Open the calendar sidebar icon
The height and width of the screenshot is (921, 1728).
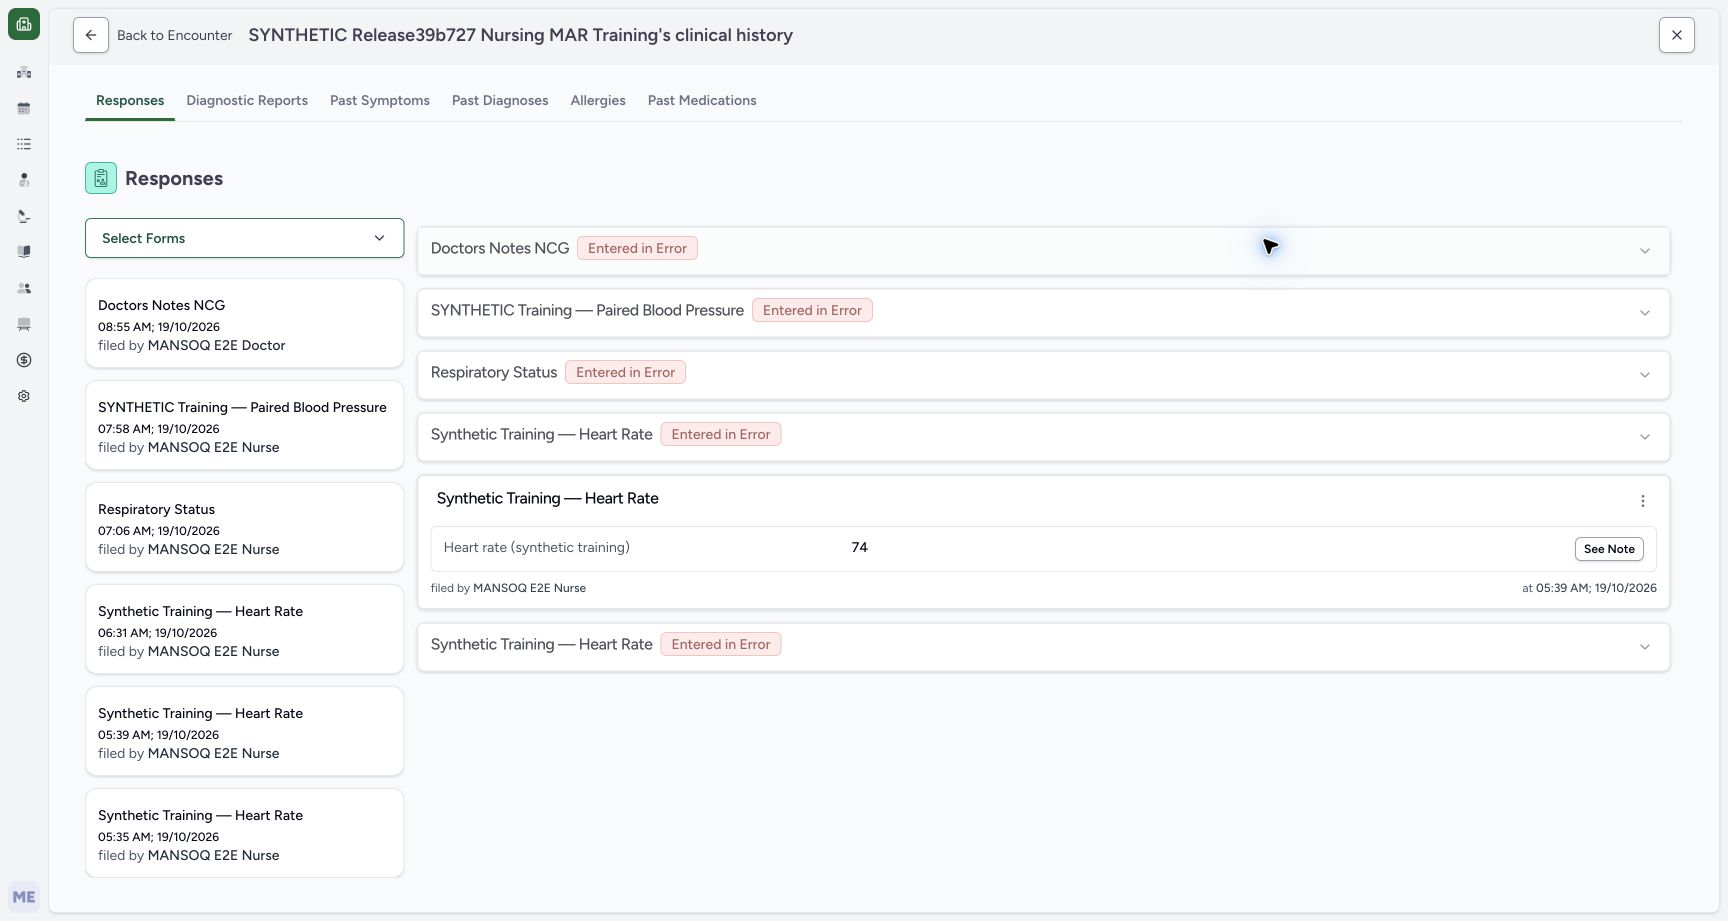[x=24, y=108]
